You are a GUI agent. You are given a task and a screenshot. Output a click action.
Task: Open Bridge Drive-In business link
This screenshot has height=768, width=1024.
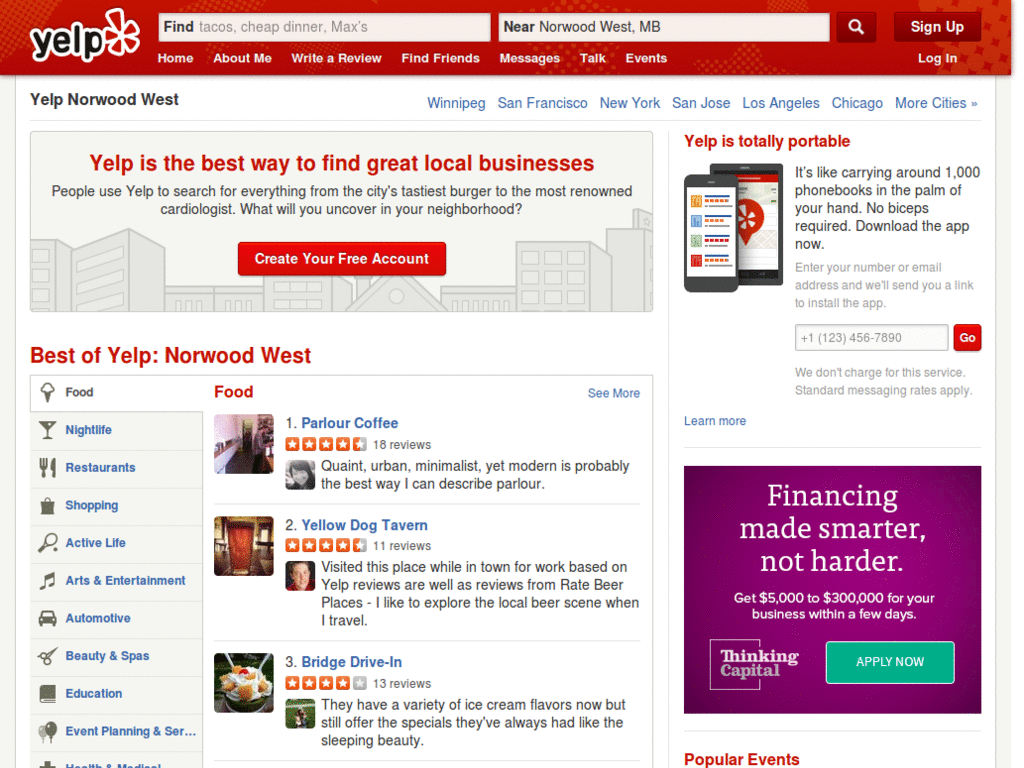[351, 662]
